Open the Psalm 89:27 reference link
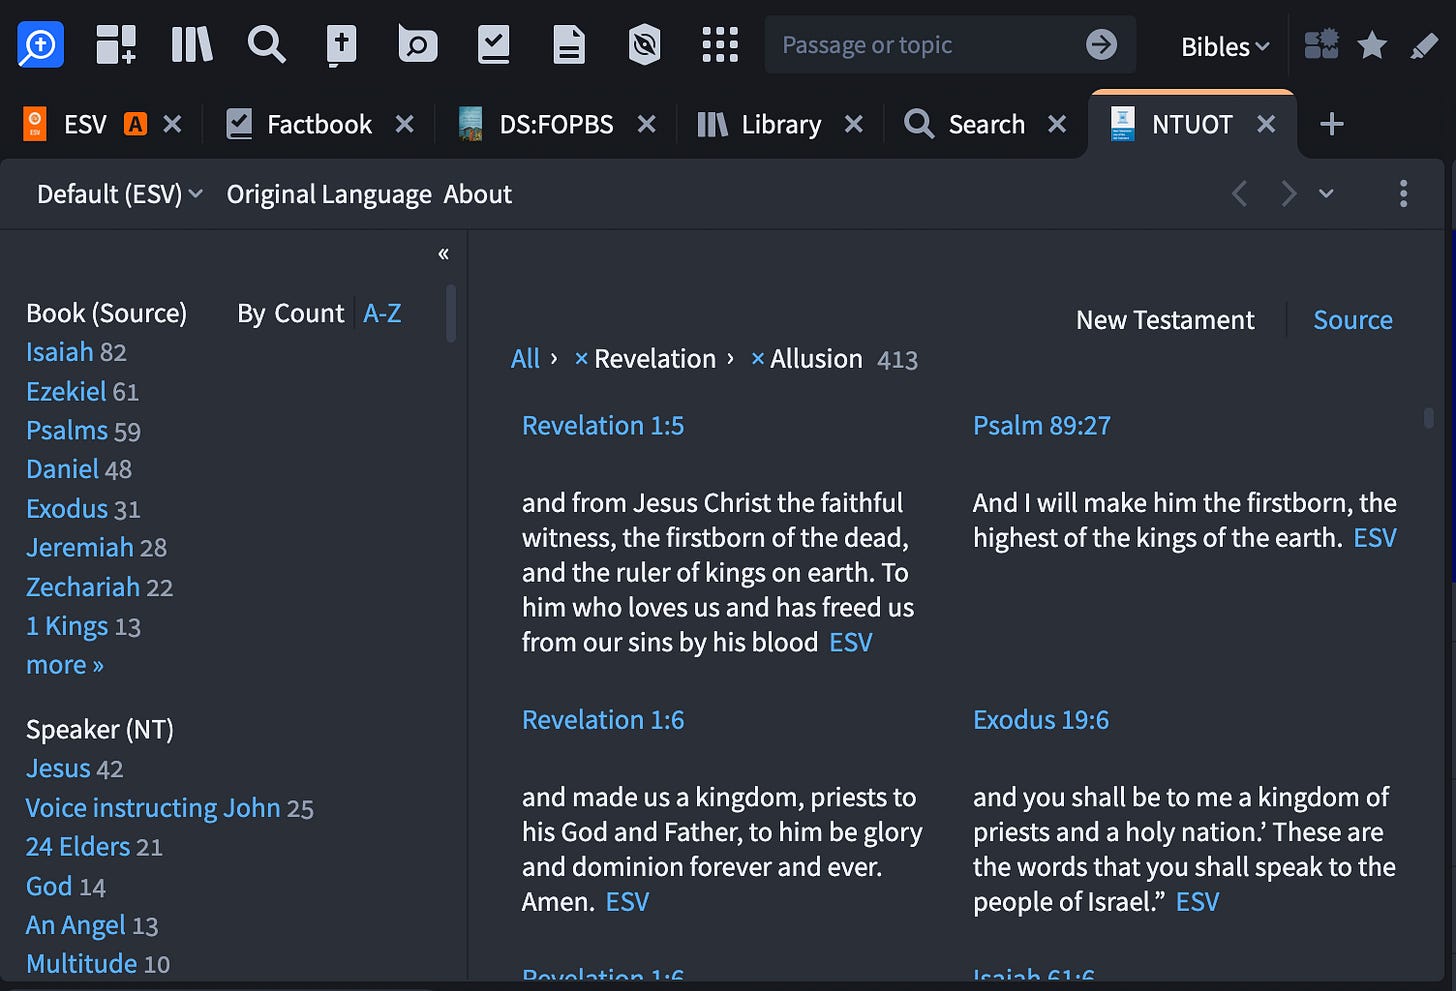 tap(1042, 425)
